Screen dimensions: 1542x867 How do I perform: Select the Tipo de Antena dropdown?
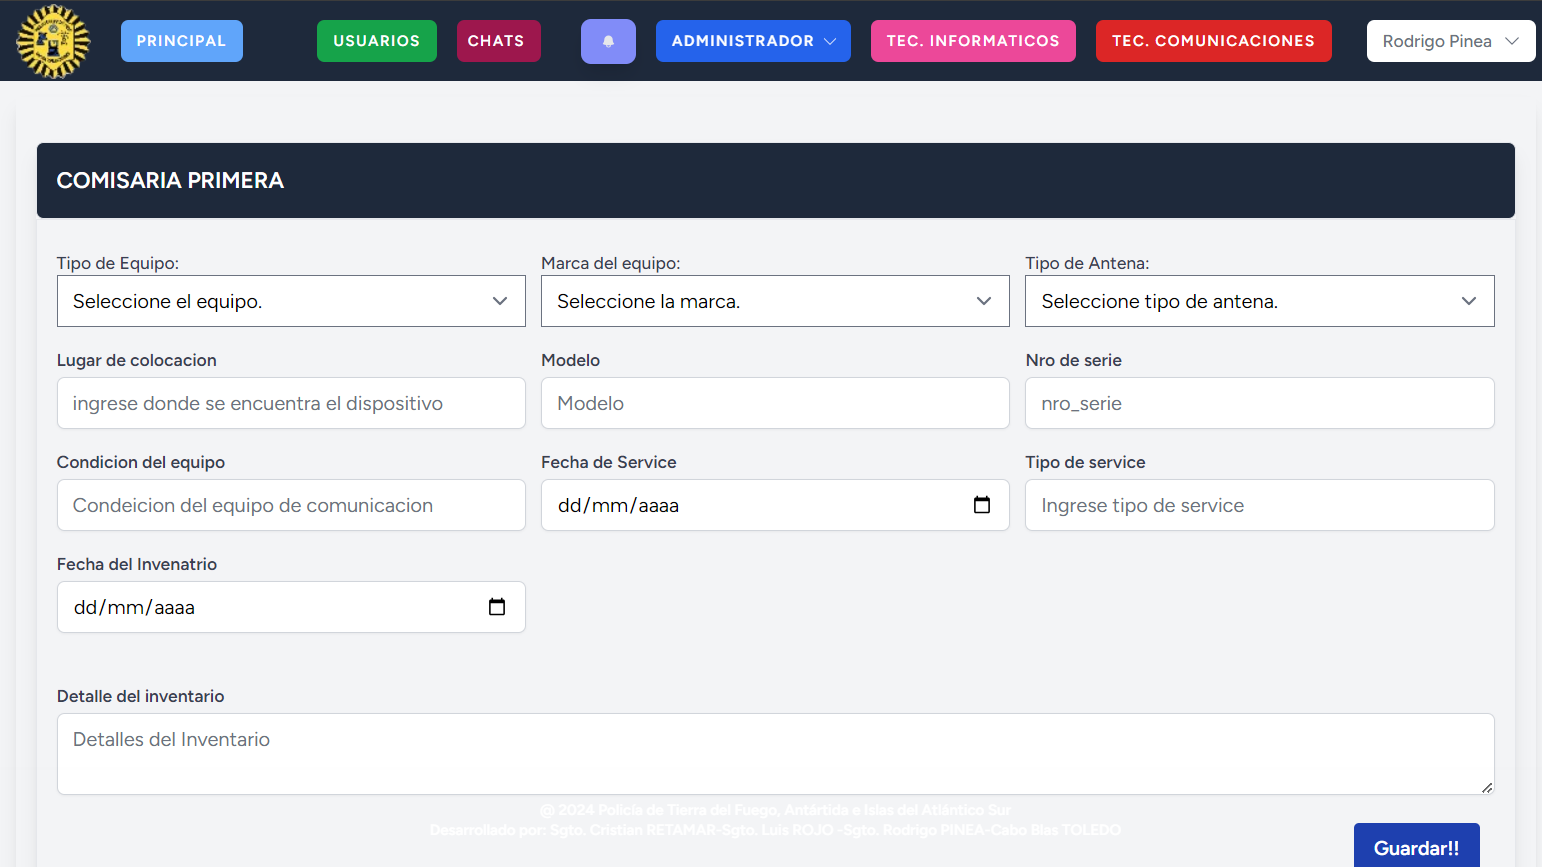(x=1259, y=301)
